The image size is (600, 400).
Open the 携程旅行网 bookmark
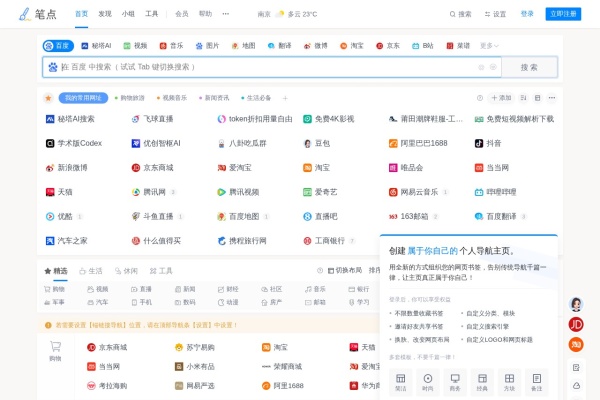pyautogui.click(x=242, y=241)
